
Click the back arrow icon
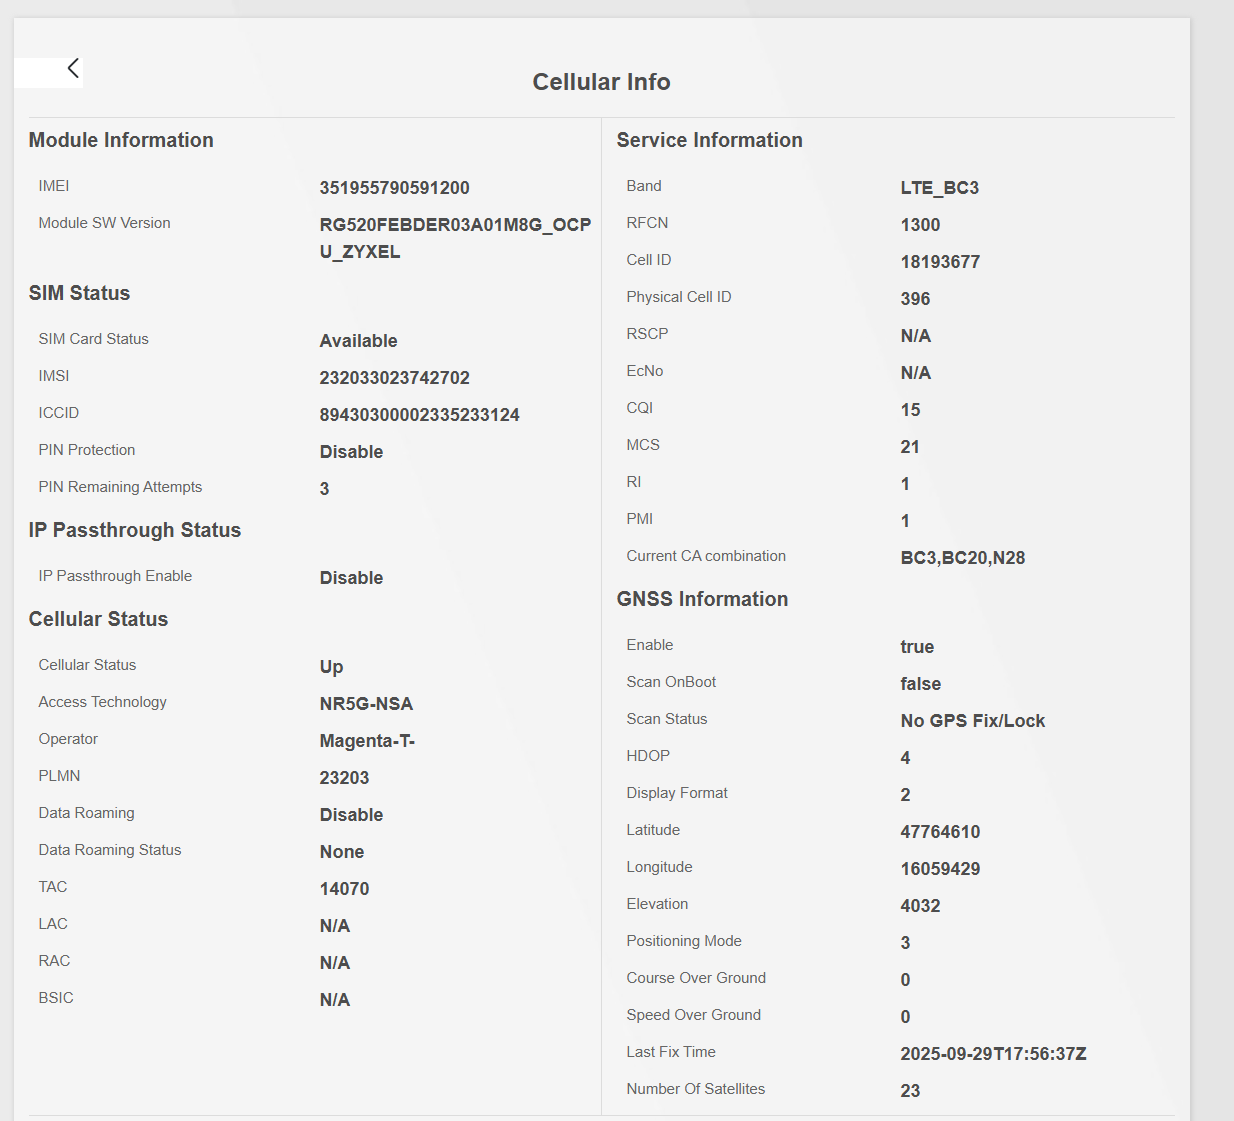[x=73, y=68]
